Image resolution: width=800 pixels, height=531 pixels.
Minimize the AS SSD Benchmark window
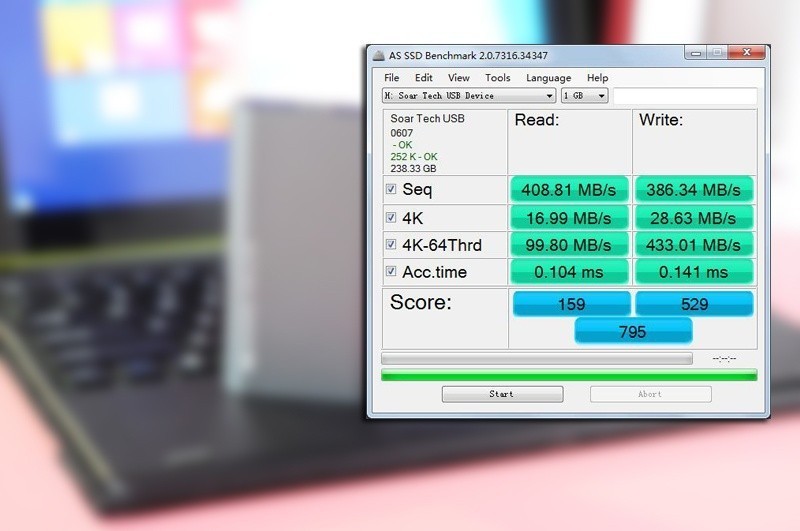coord(696,52)
